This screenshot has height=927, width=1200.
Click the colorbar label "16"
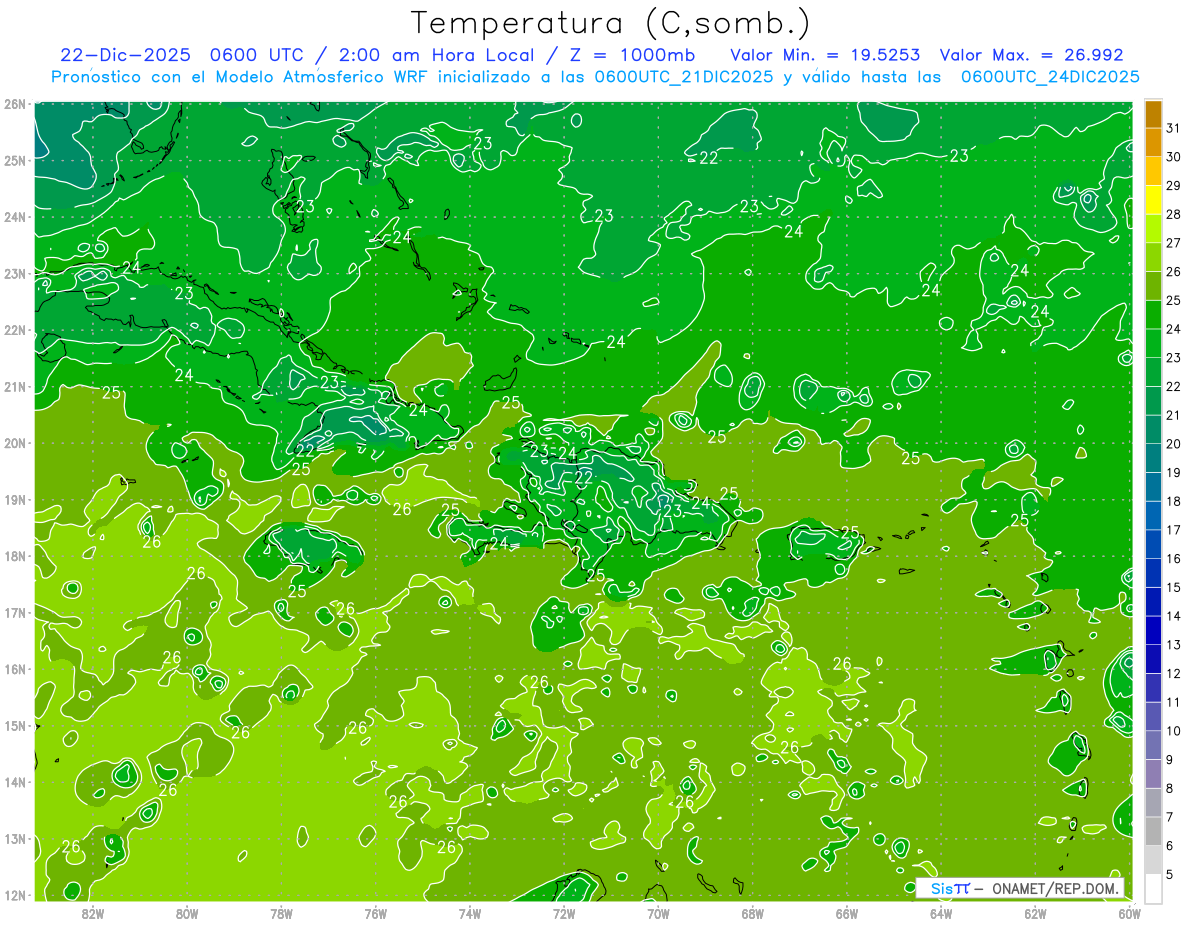click(1173, 558)
